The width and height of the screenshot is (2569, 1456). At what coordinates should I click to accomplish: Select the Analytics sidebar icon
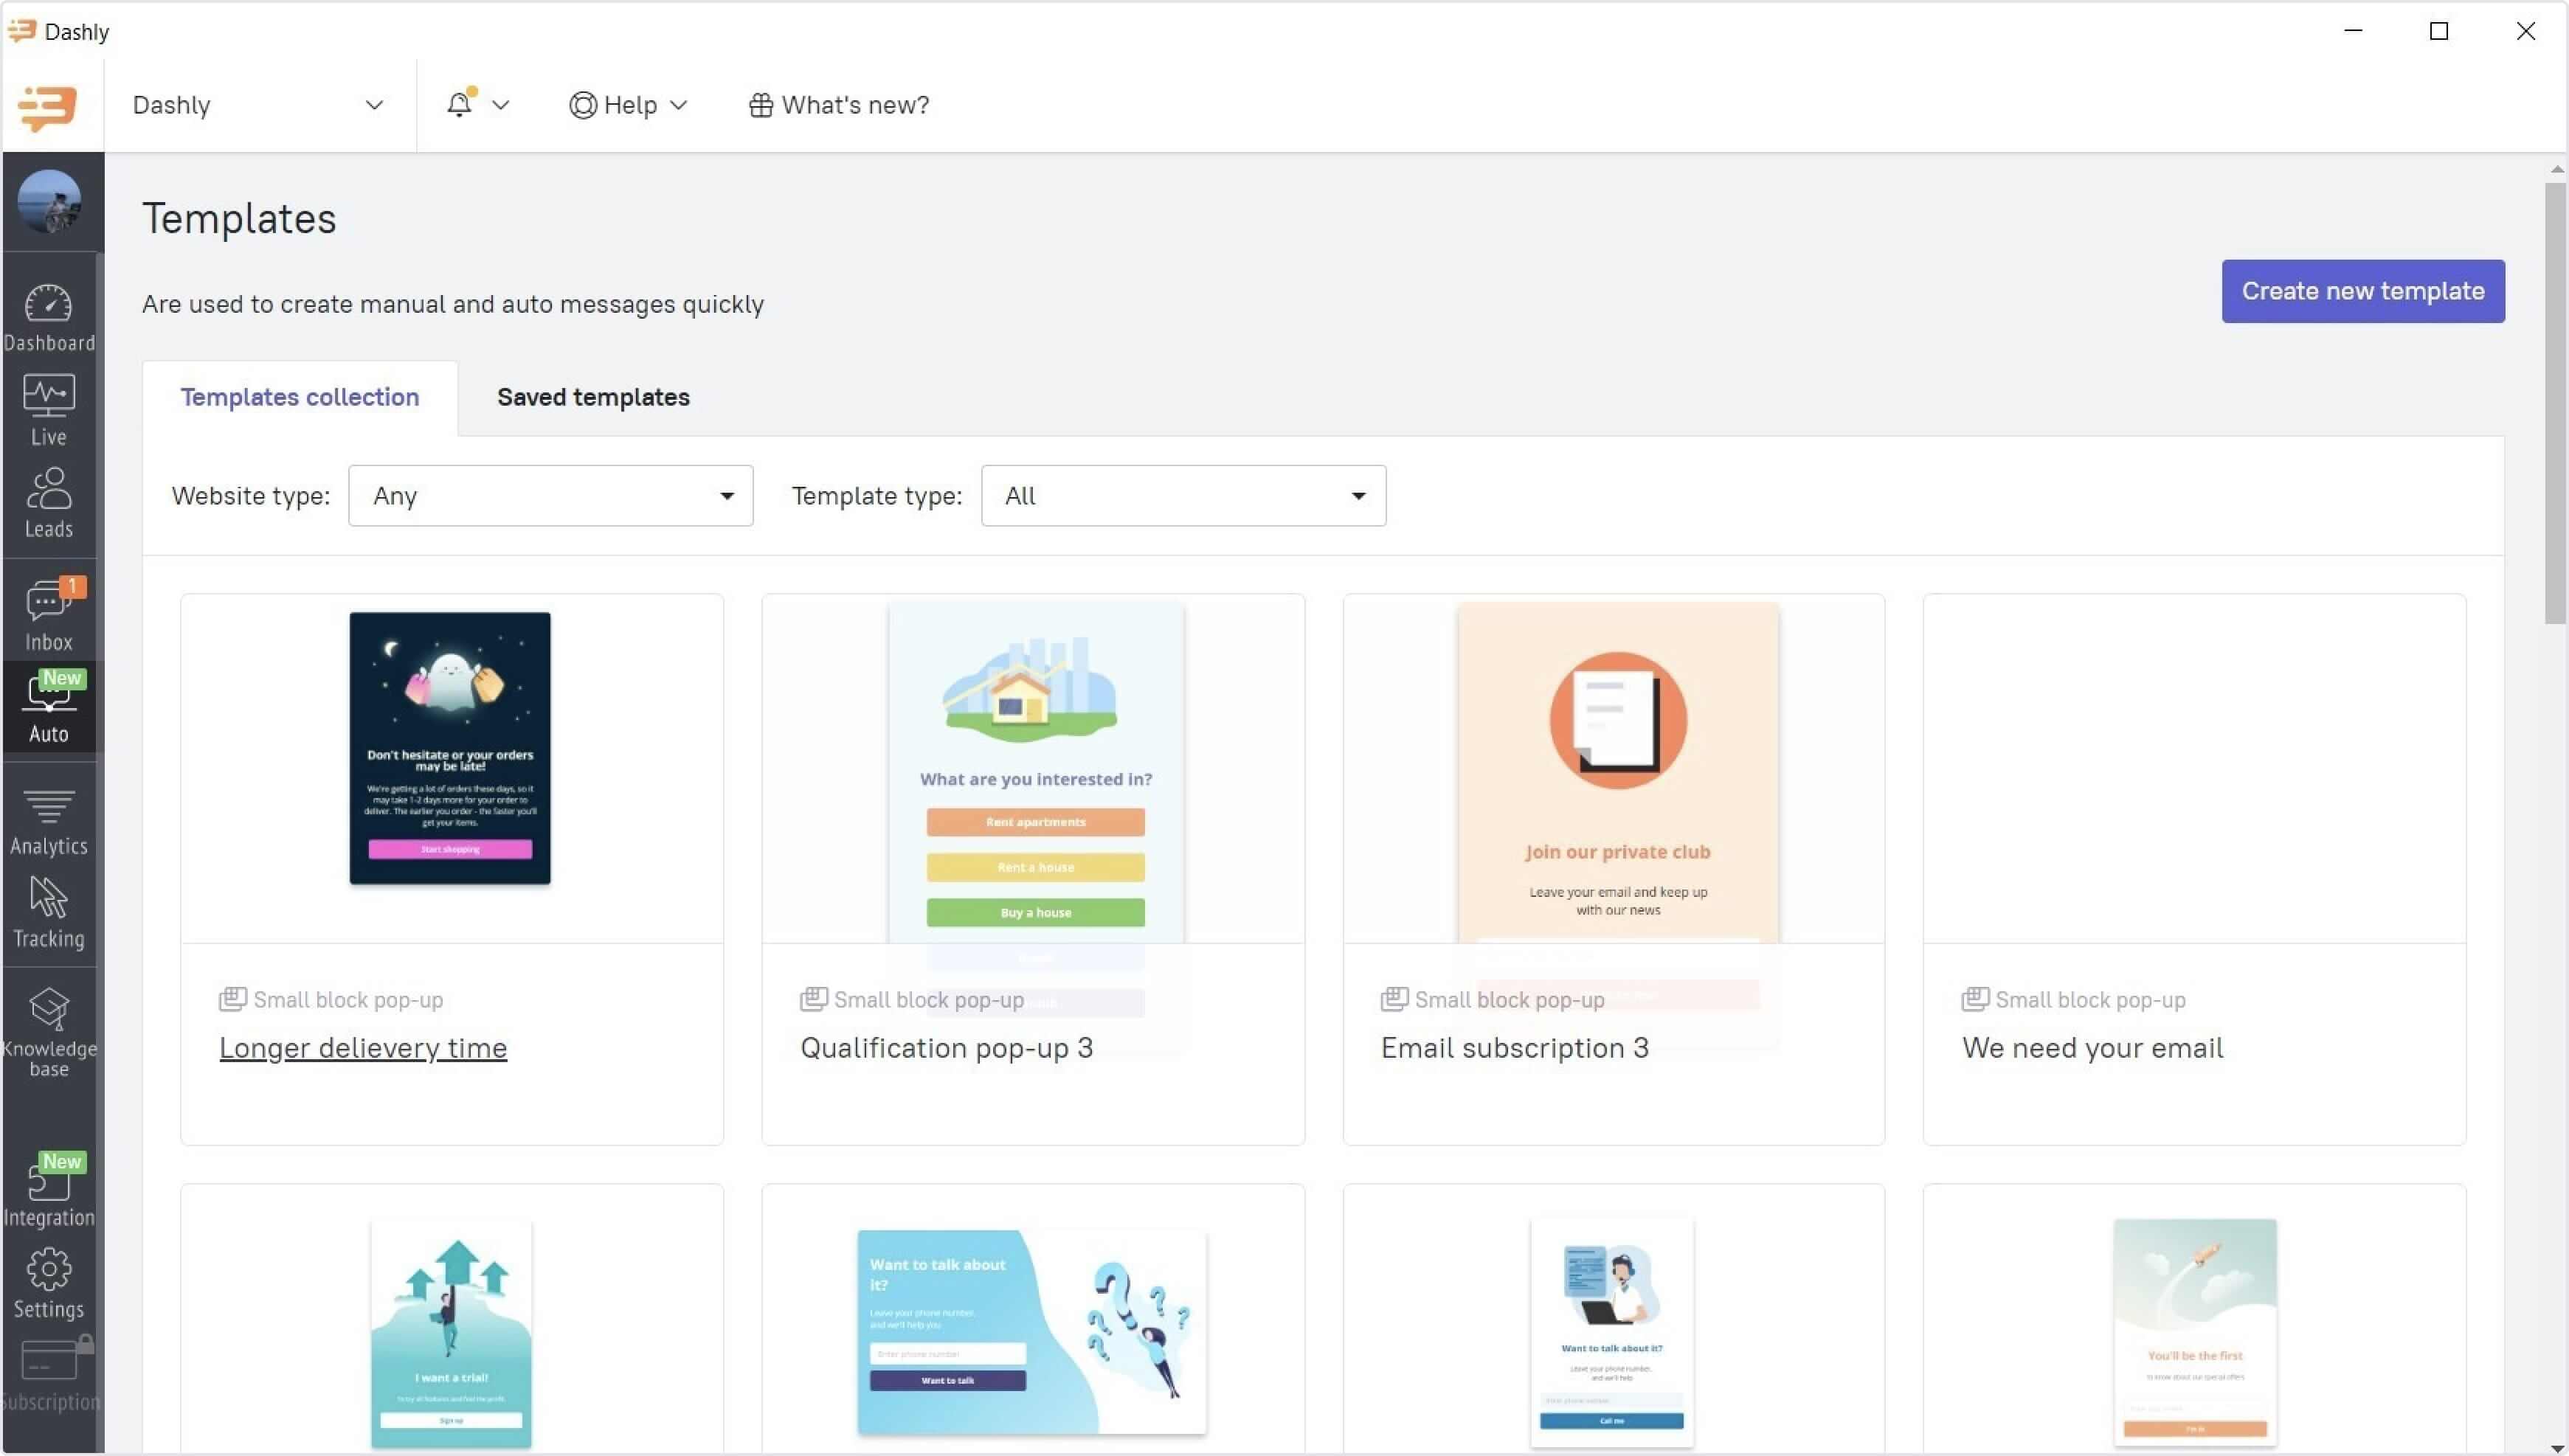pos(48,822)
